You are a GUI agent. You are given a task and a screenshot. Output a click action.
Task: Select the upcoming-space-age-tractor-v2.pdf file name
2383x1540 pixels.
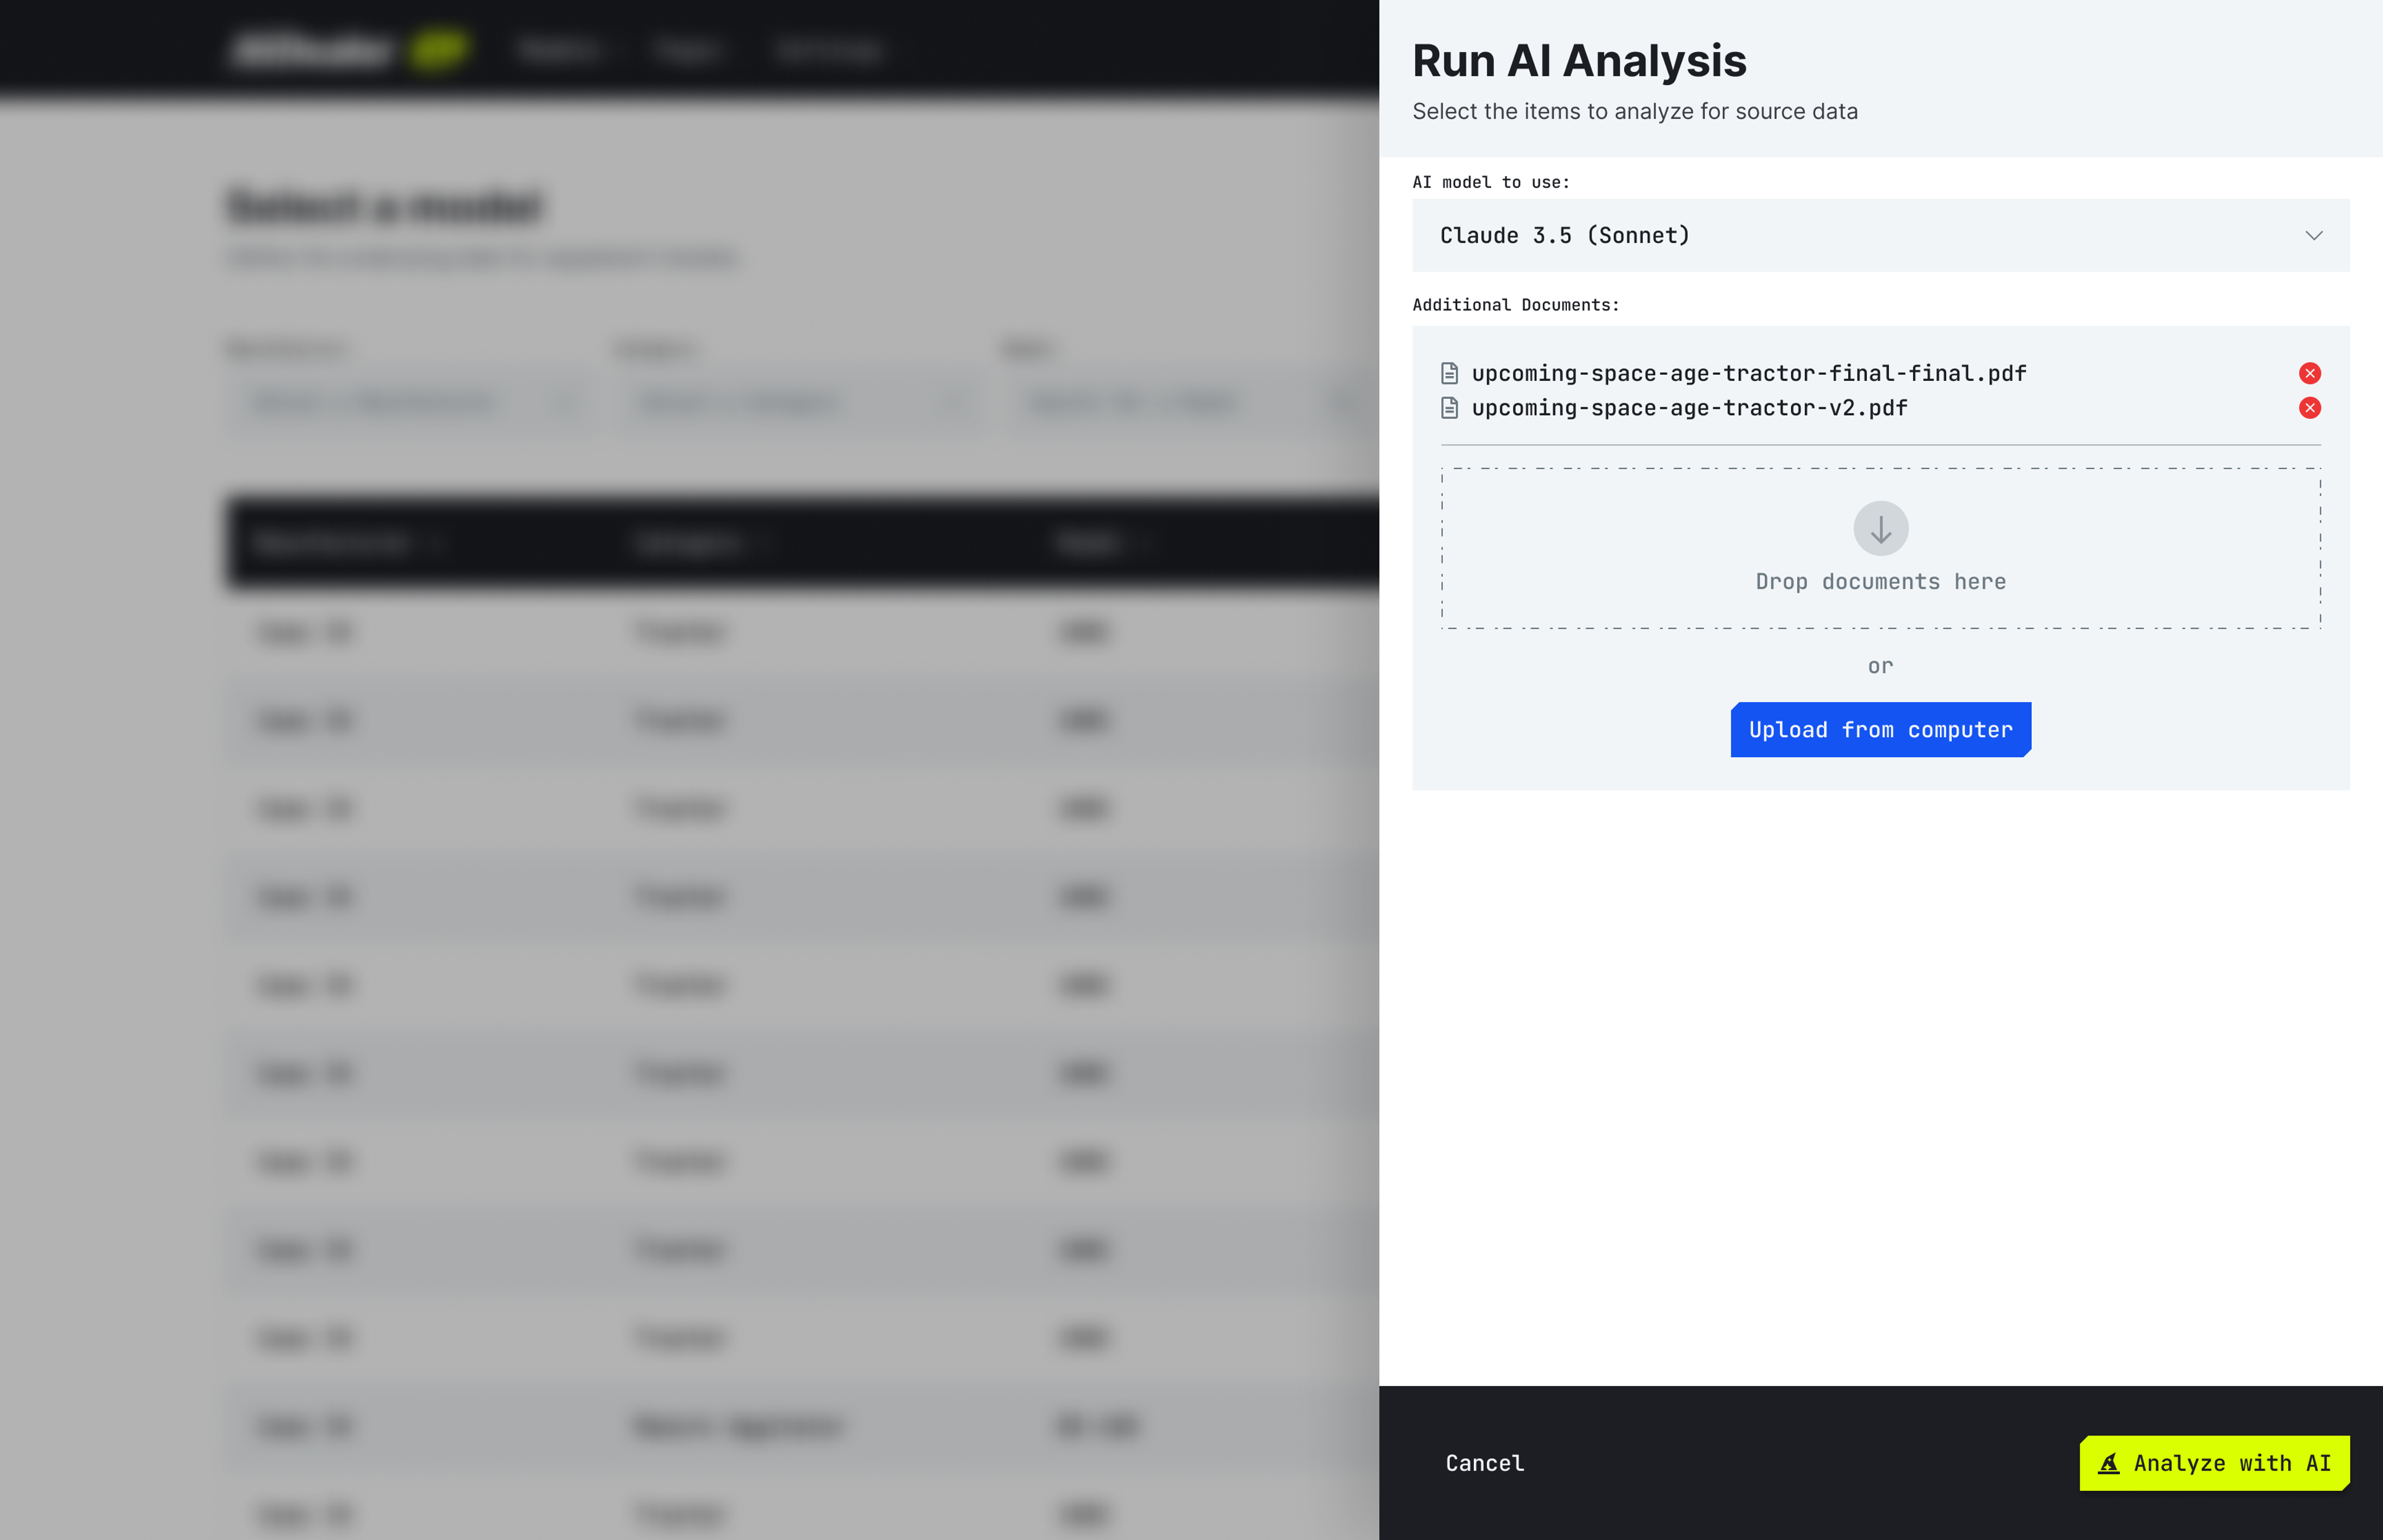coord(1689,408)
